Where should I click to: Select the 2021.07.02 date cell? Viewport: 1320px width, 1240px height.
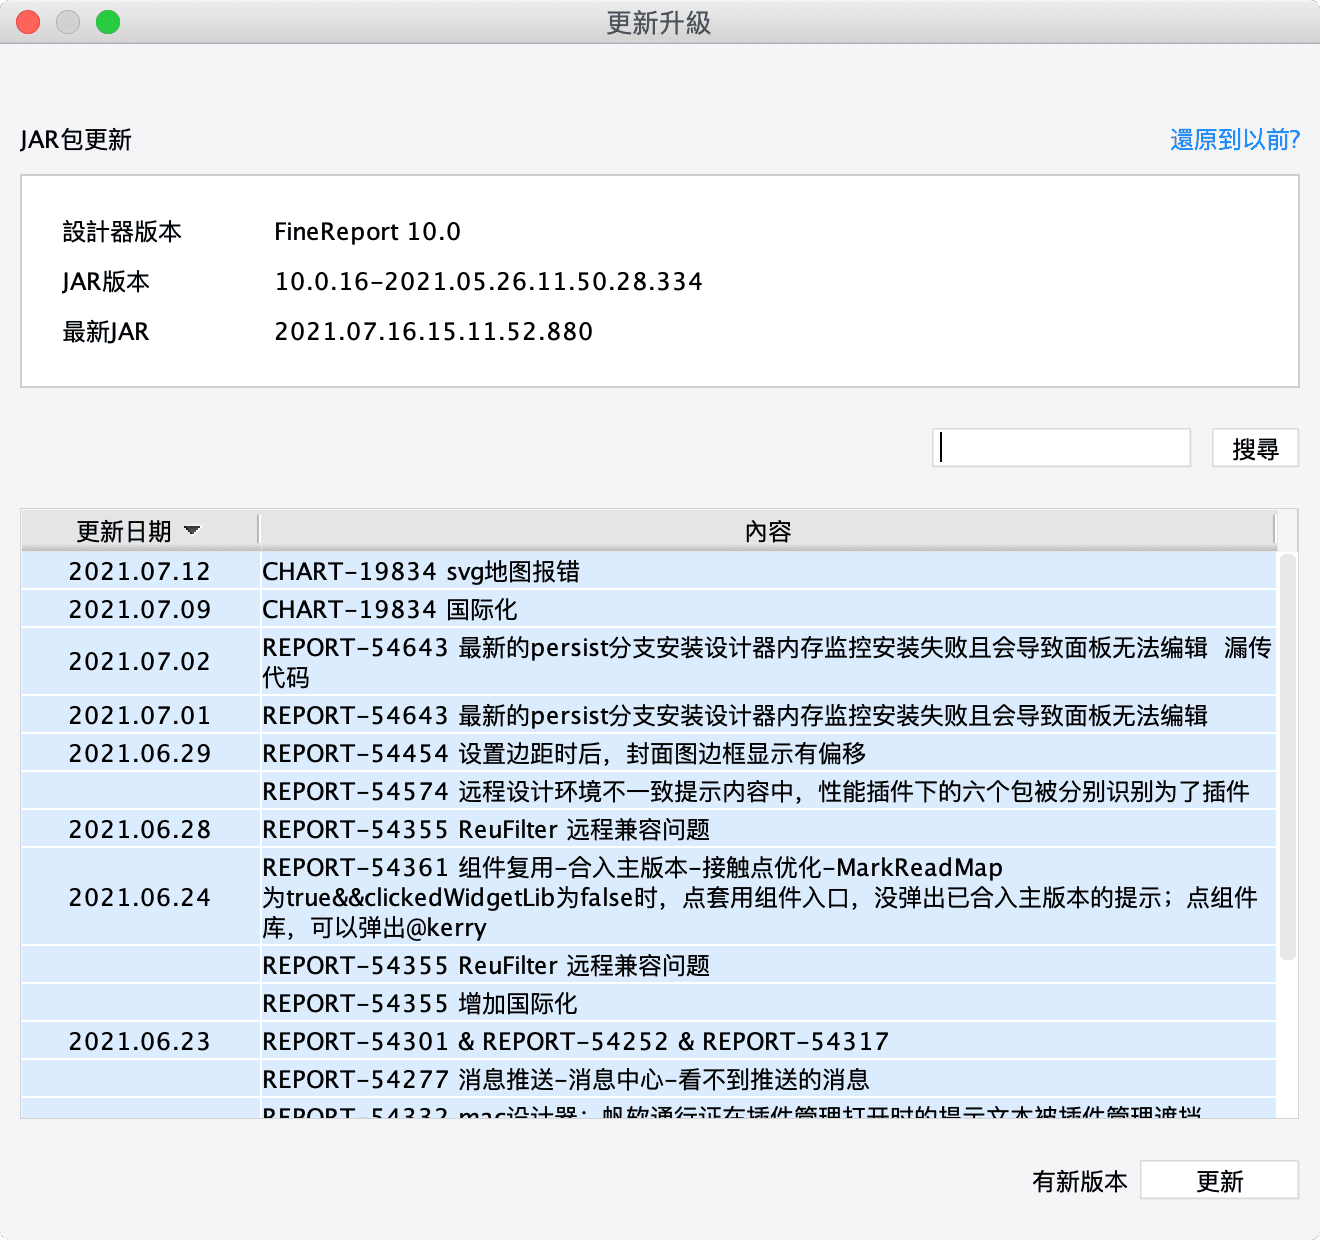point(140,662)
